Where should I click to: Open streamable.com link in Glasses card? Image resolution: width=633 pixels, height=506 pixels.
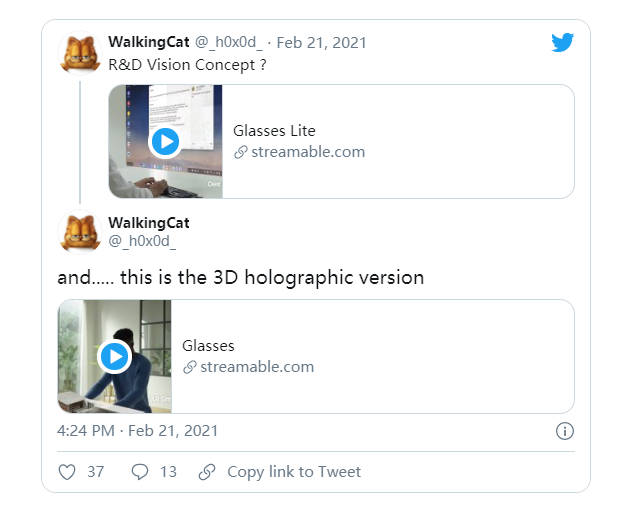coord(257,367)
